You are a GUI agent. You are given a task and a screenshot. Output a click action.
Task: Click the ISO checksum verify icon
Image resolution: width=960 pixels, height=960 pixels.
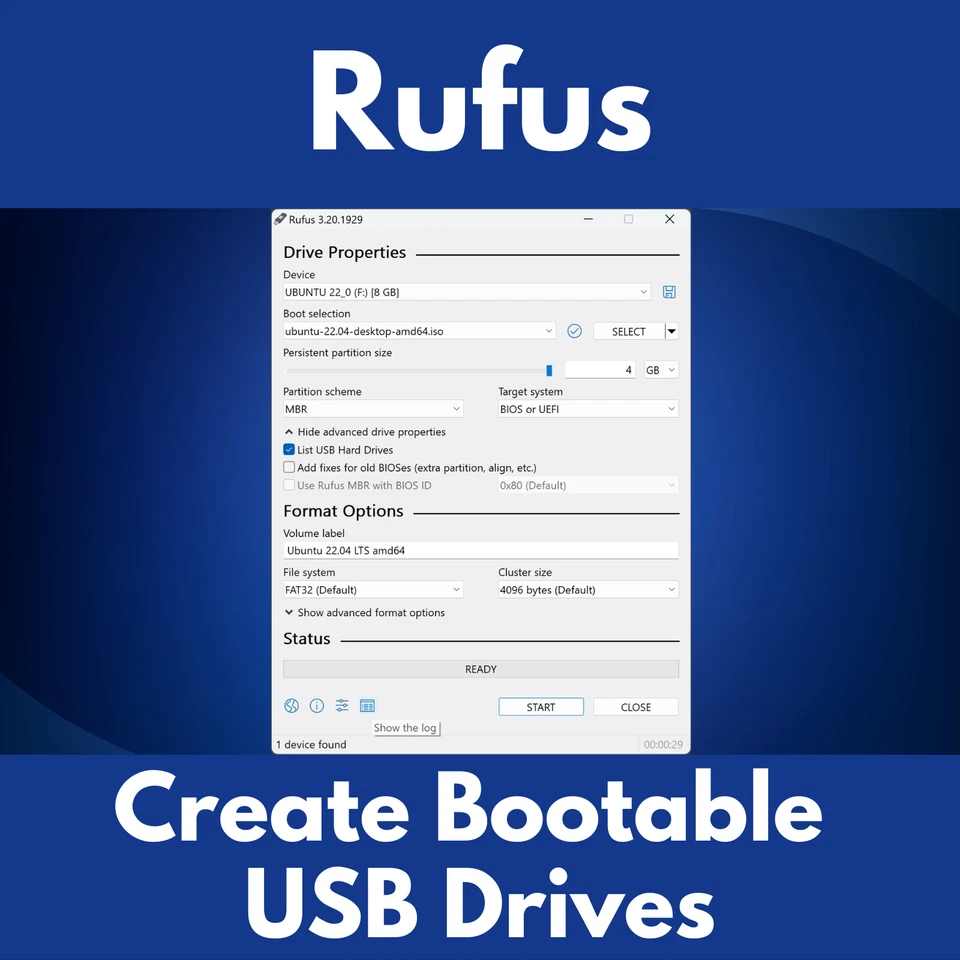click(x=574, y=331)
